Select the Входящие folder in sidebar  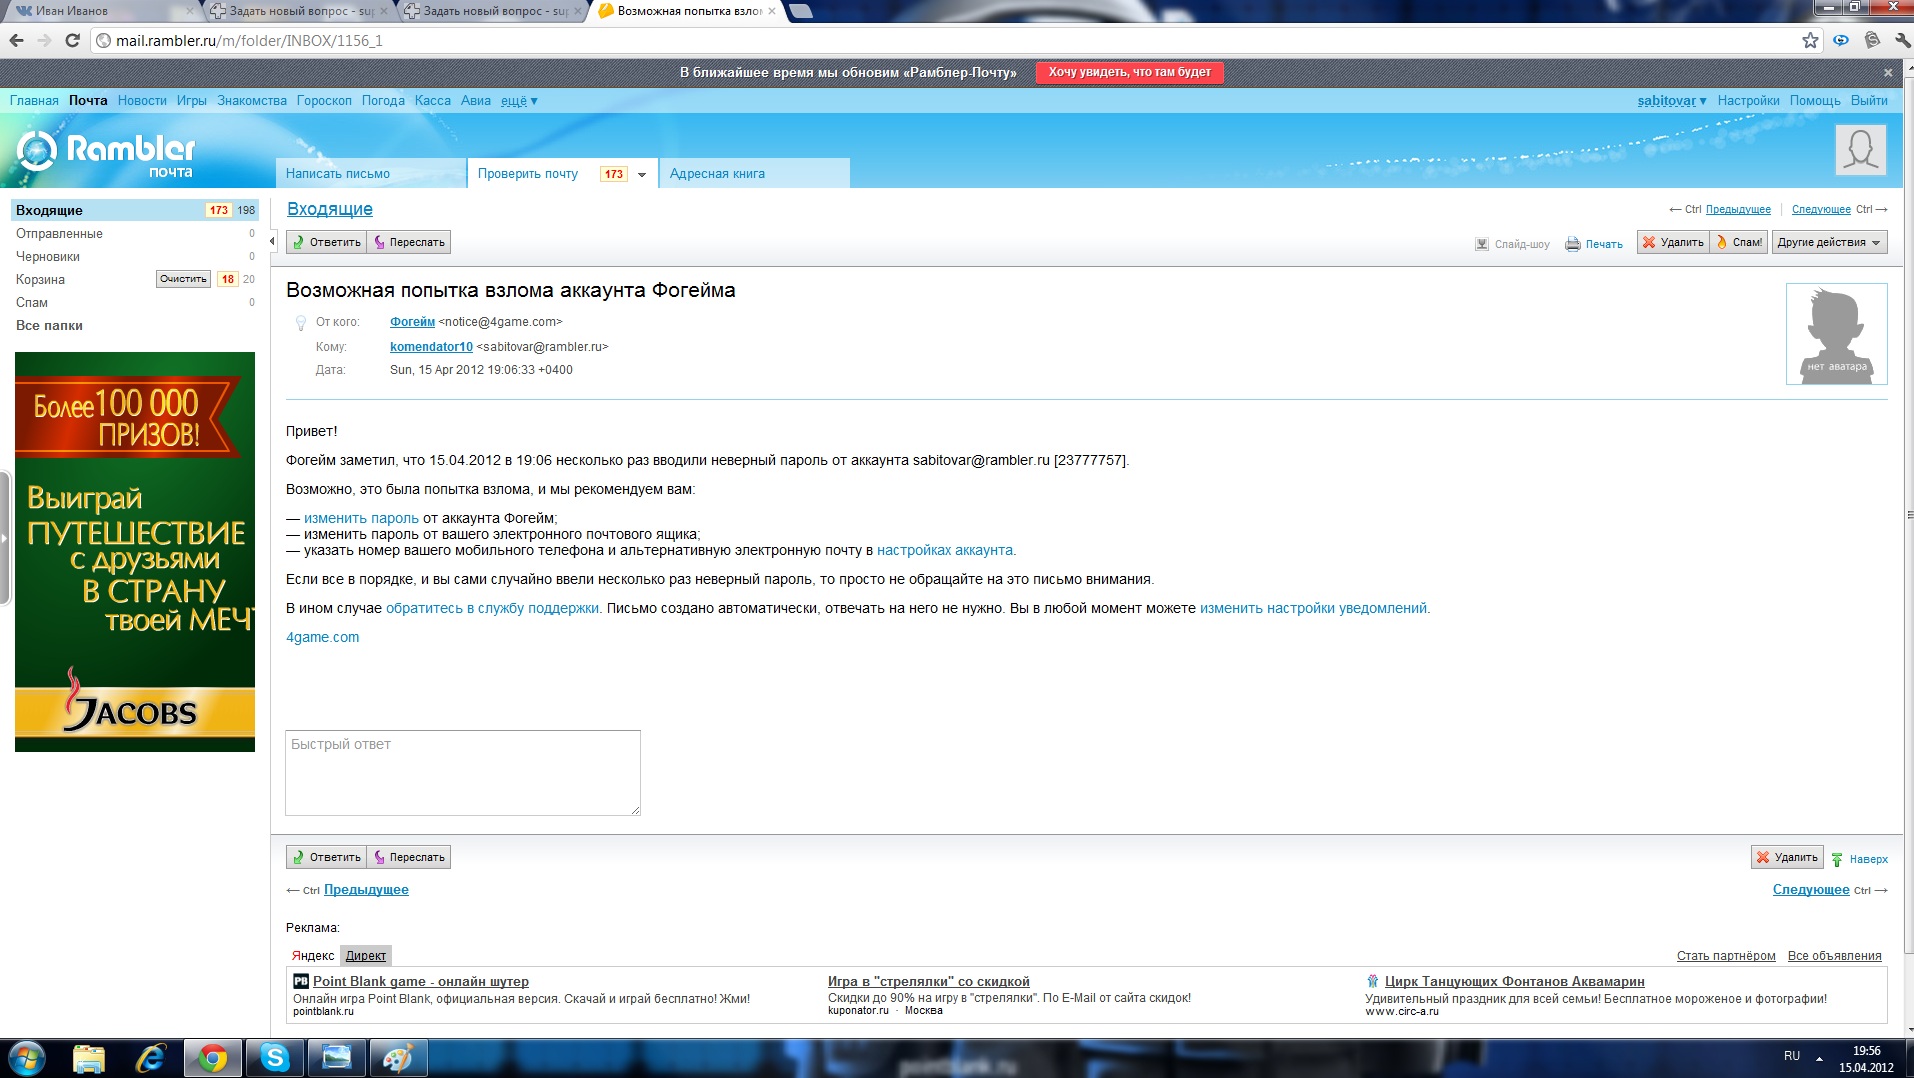coord(135,210)
